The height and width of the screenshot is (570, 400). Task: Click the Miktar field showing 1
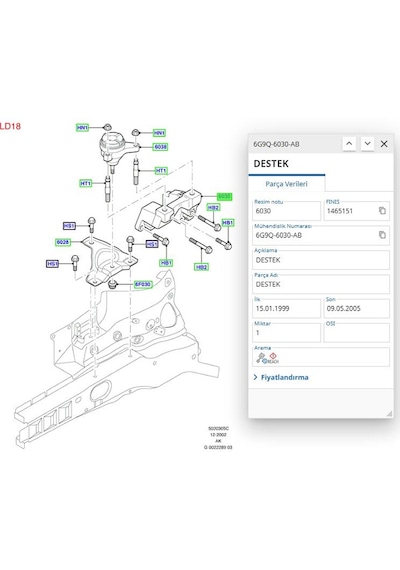click(x=287, y=333)
